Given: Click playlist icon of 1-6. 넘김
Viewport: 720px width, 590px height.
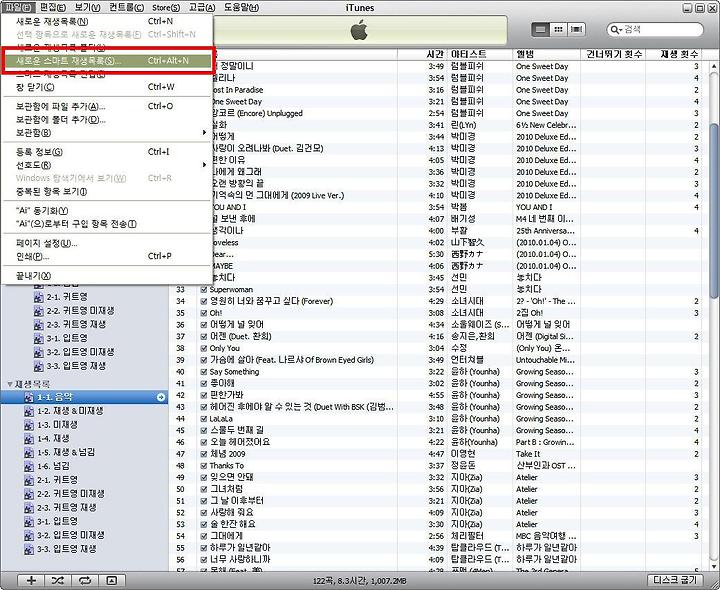Looking at the screenshot, I should 28,466.
